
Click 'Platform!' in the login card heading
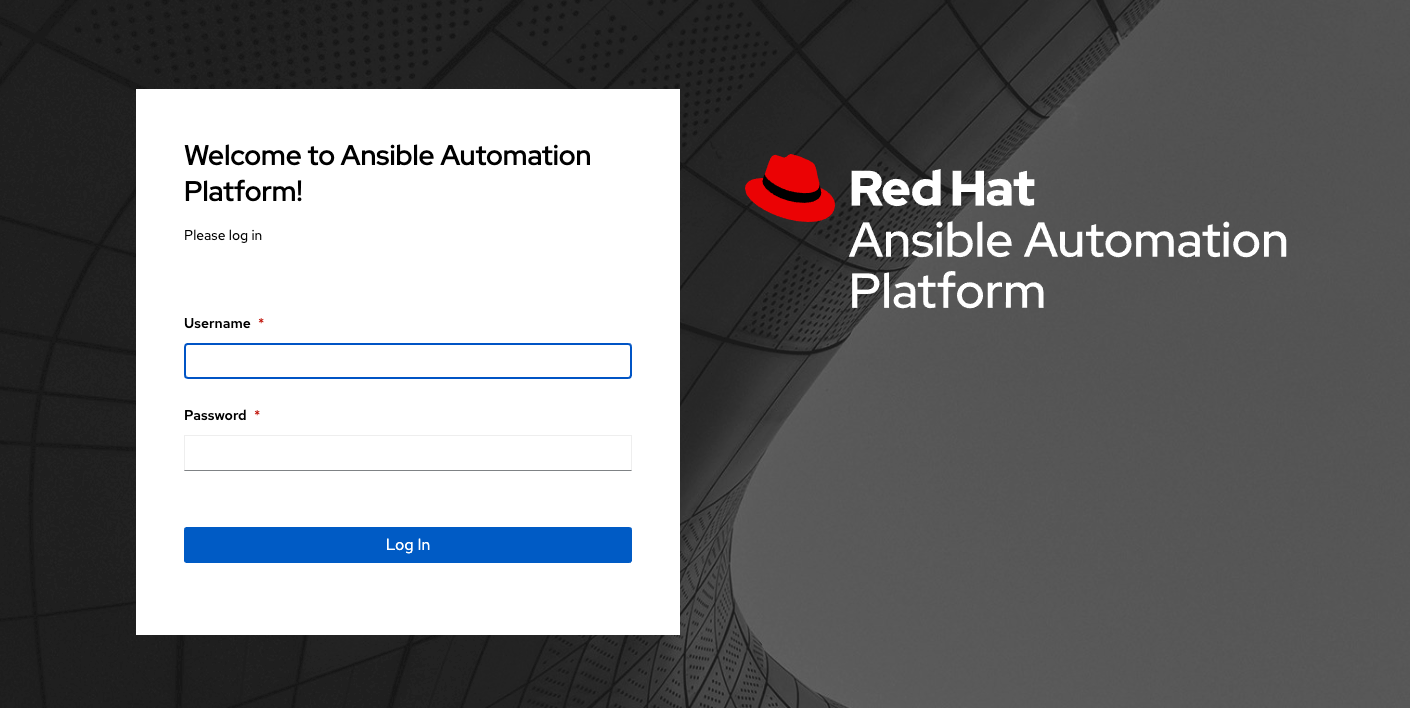(243, 192)
